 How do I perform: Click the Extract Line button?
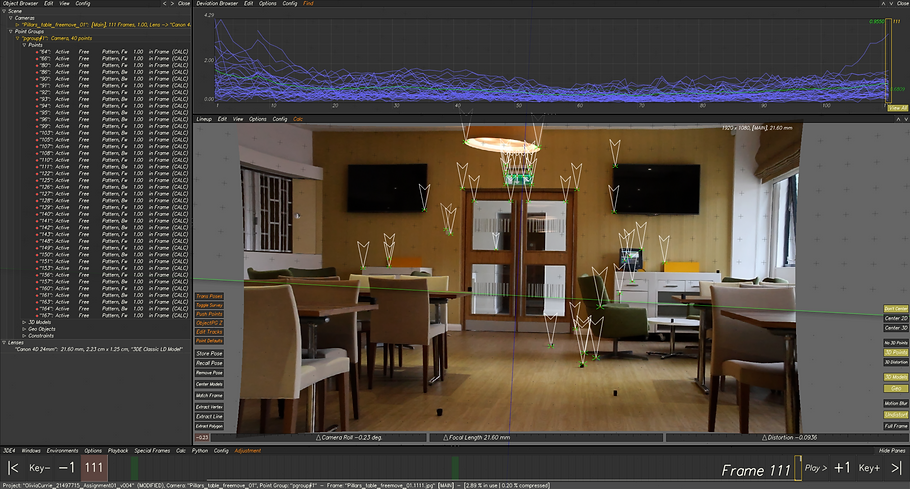tap(210, 416)
